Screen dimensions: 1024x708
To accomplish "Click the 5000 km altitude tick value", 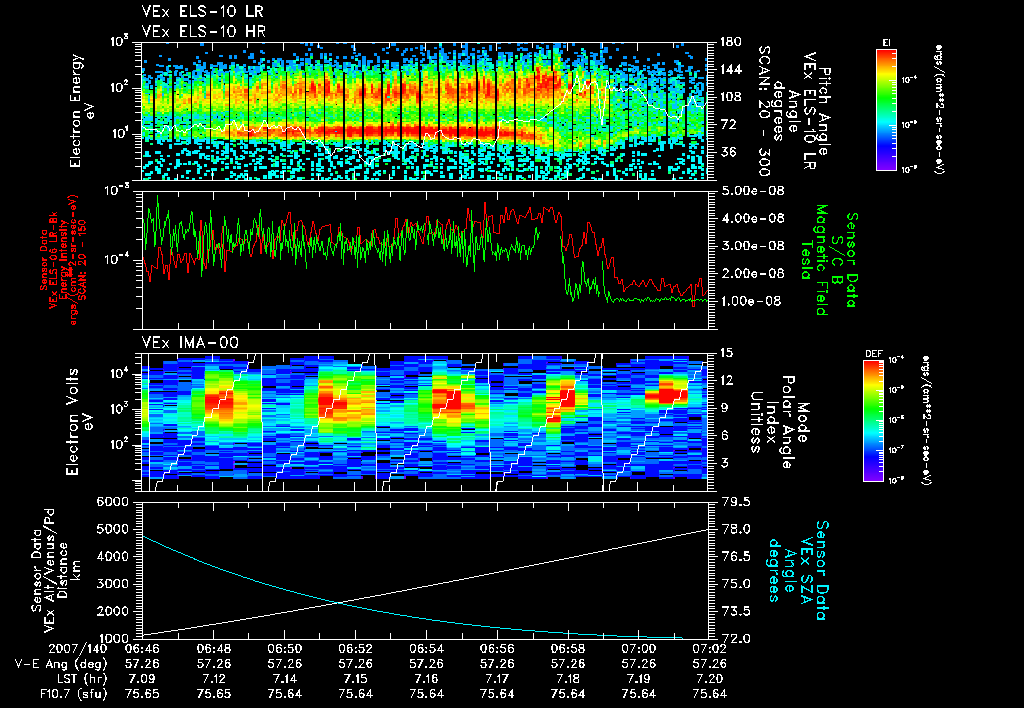I will point(112,529).
